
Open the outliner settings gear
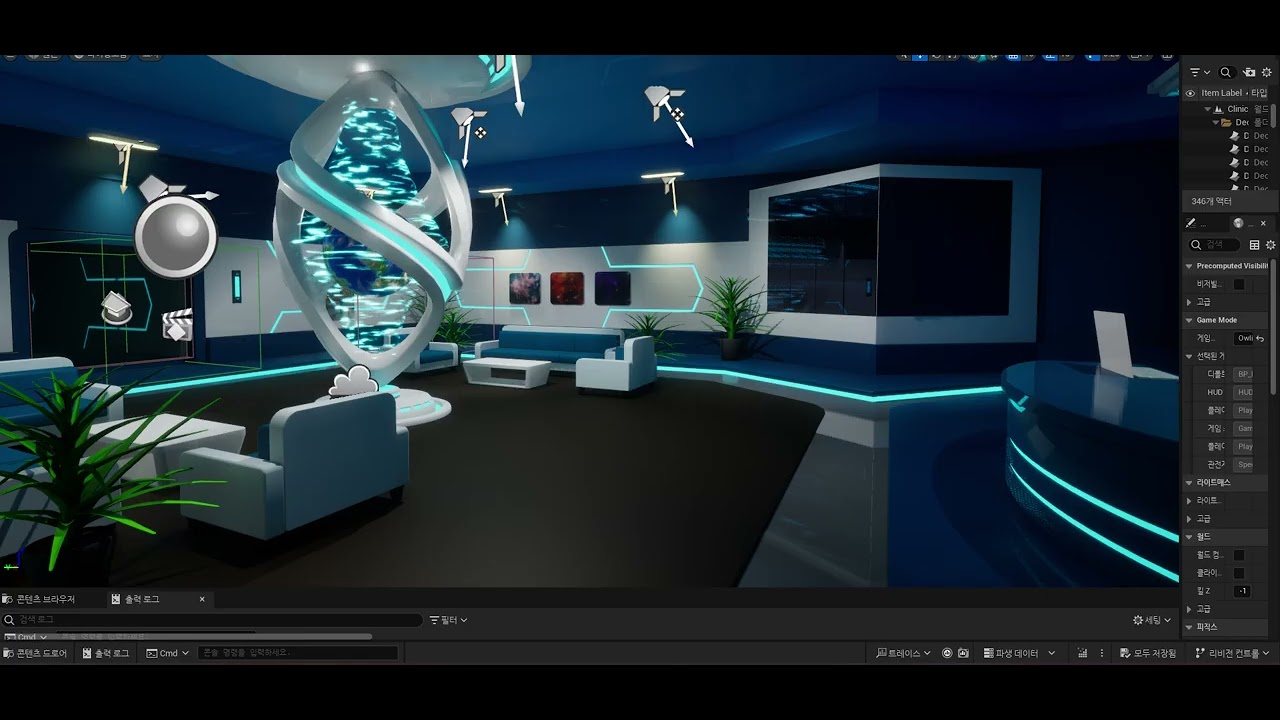point(1266,72)
